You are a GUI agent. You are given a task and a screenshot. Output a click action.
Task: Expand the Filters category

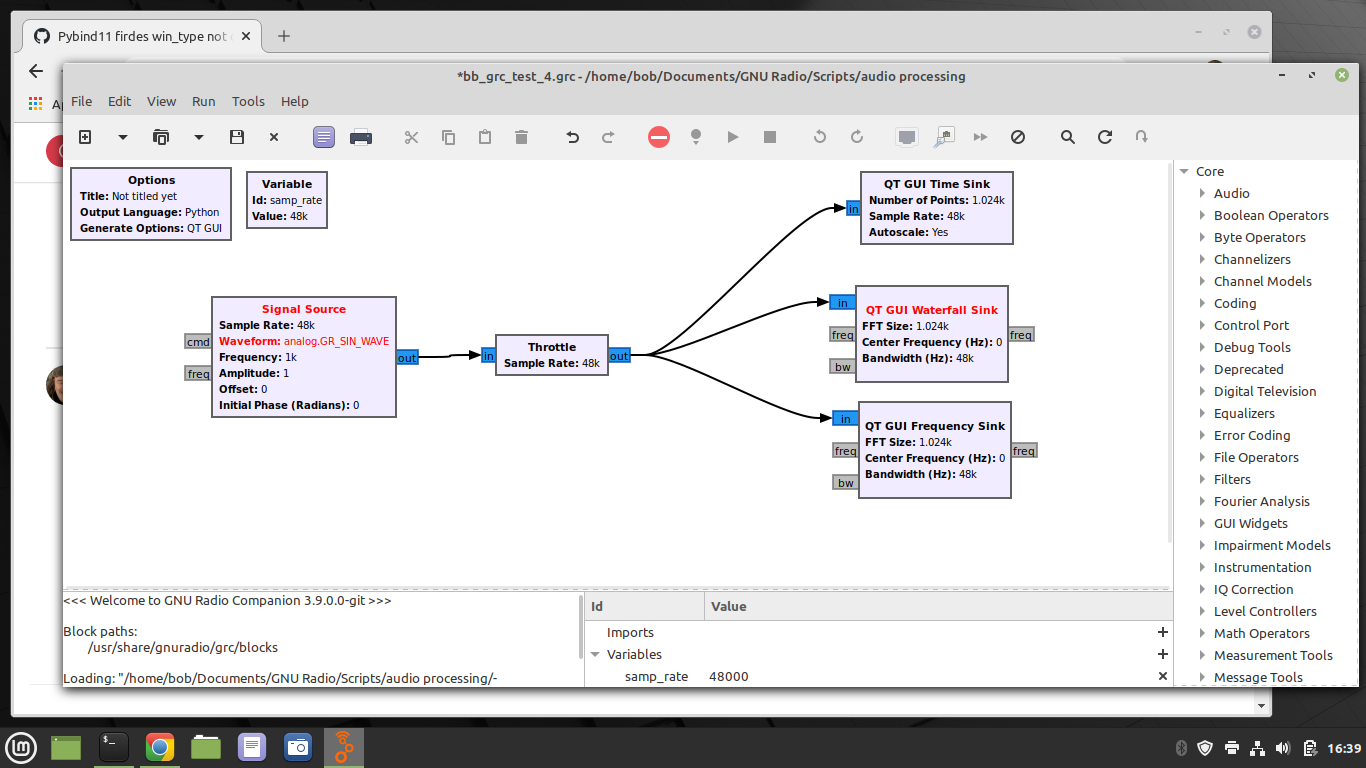pos(1203,480)
